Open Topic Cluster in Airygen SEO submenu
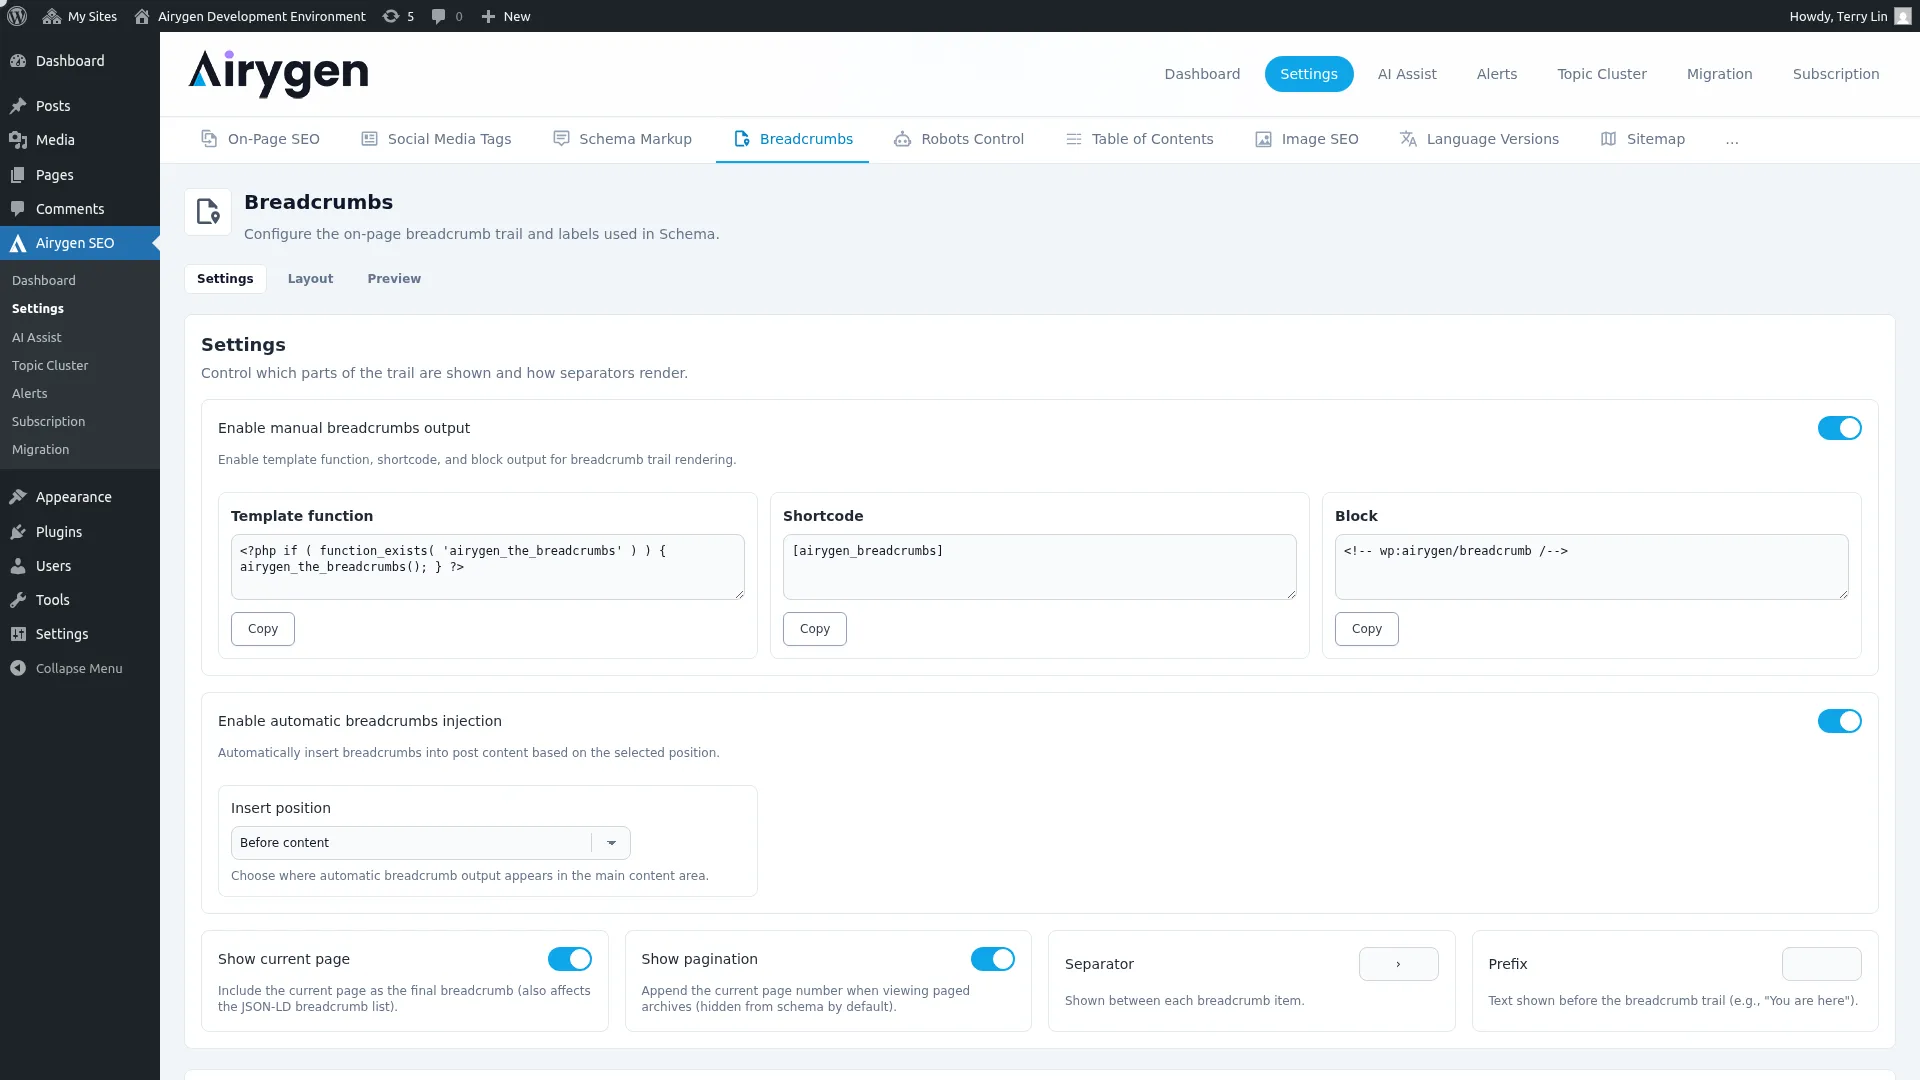1920x1080 pixels. click(x=50, y=366)
